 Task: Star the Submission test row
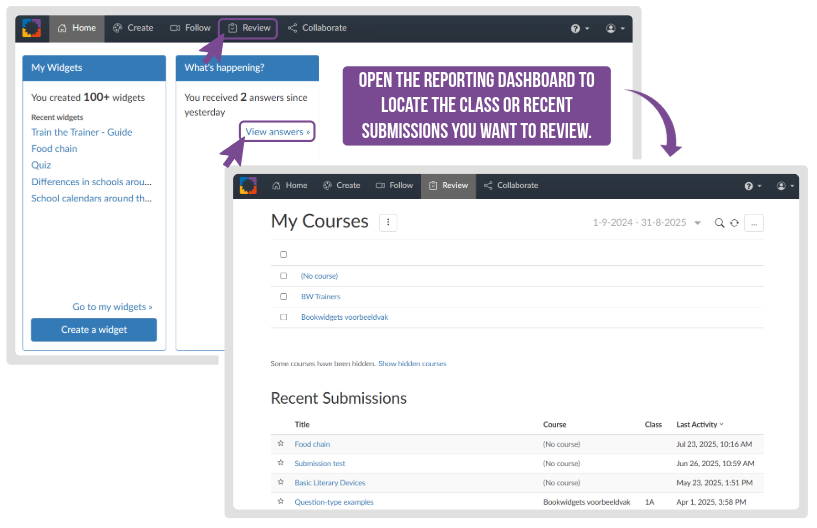[281, 463]
